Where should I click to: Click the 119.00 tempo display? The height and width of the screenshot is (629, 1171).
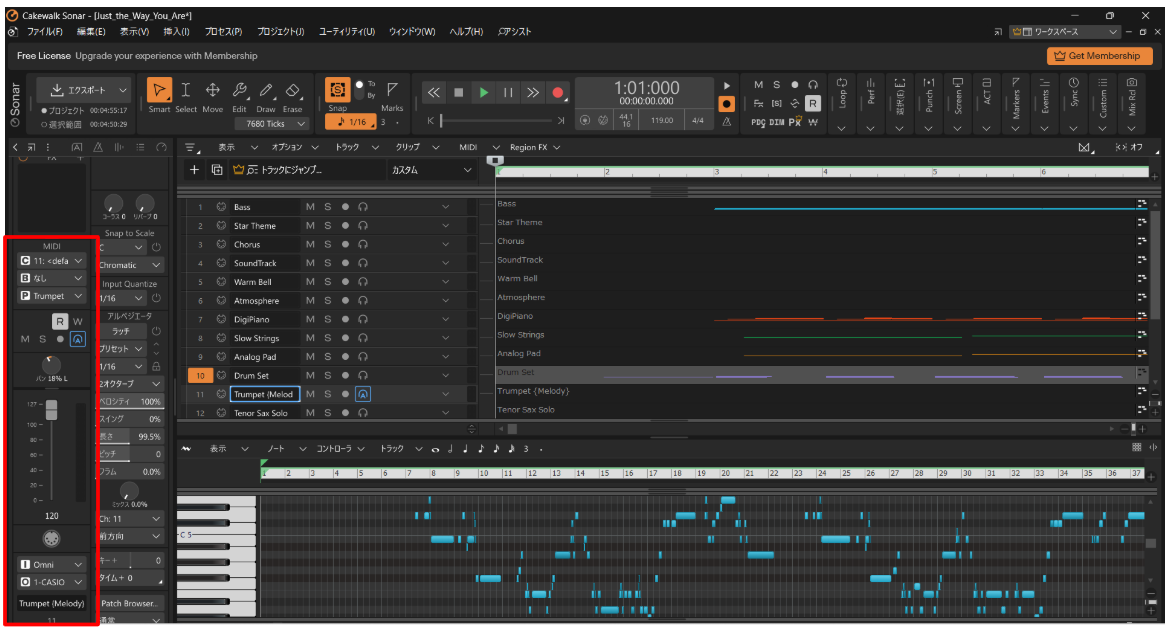tap(662, 120)
